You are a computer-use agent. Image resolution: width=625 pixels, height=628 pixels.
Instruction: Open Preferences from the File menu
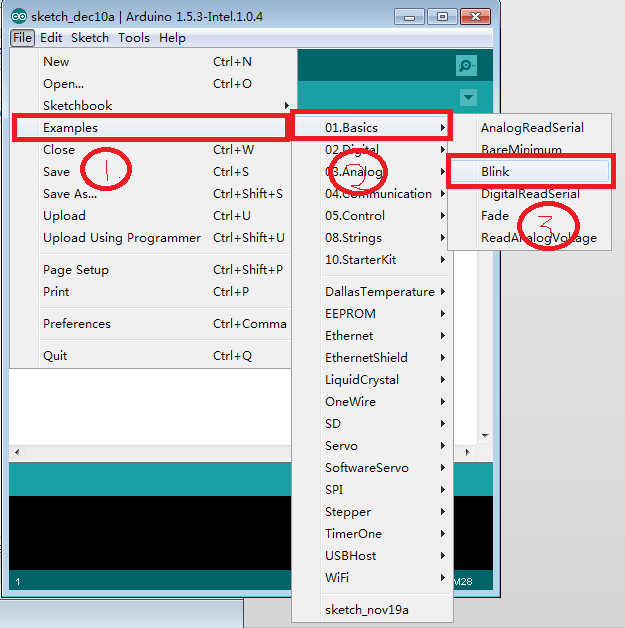coord(151,324)
